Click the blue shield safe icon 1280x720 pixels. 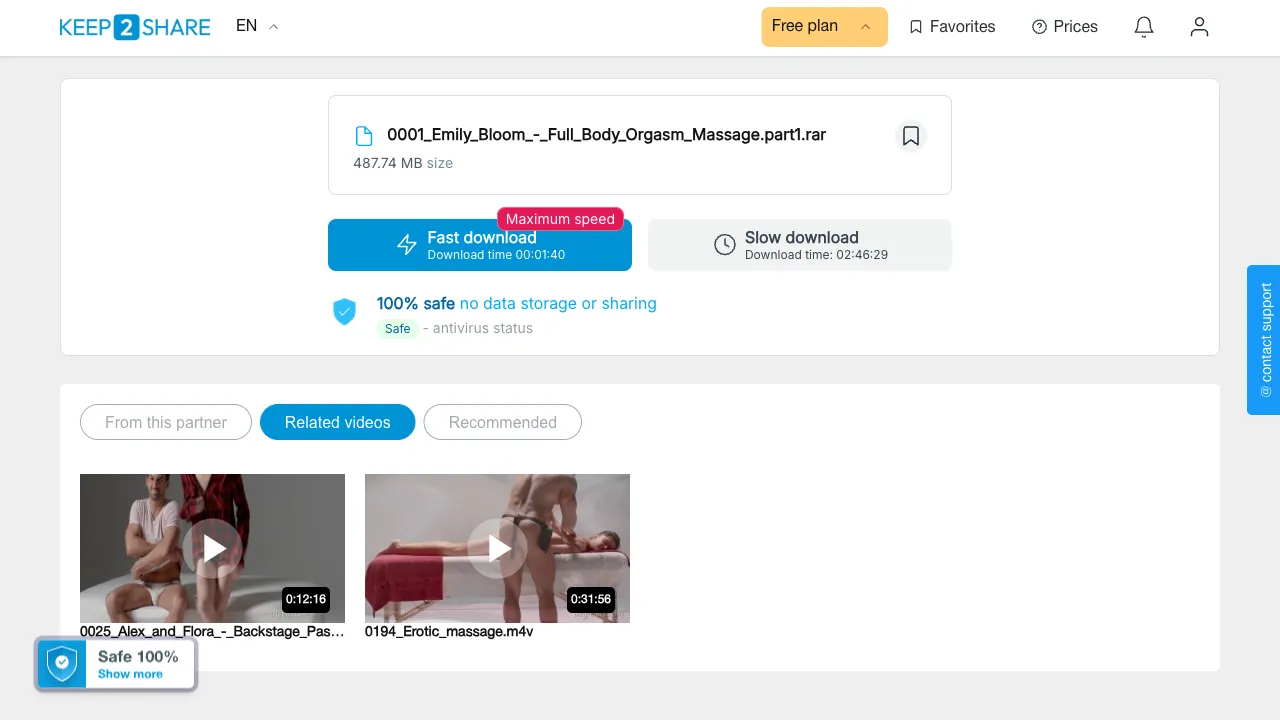click(344, 311)
